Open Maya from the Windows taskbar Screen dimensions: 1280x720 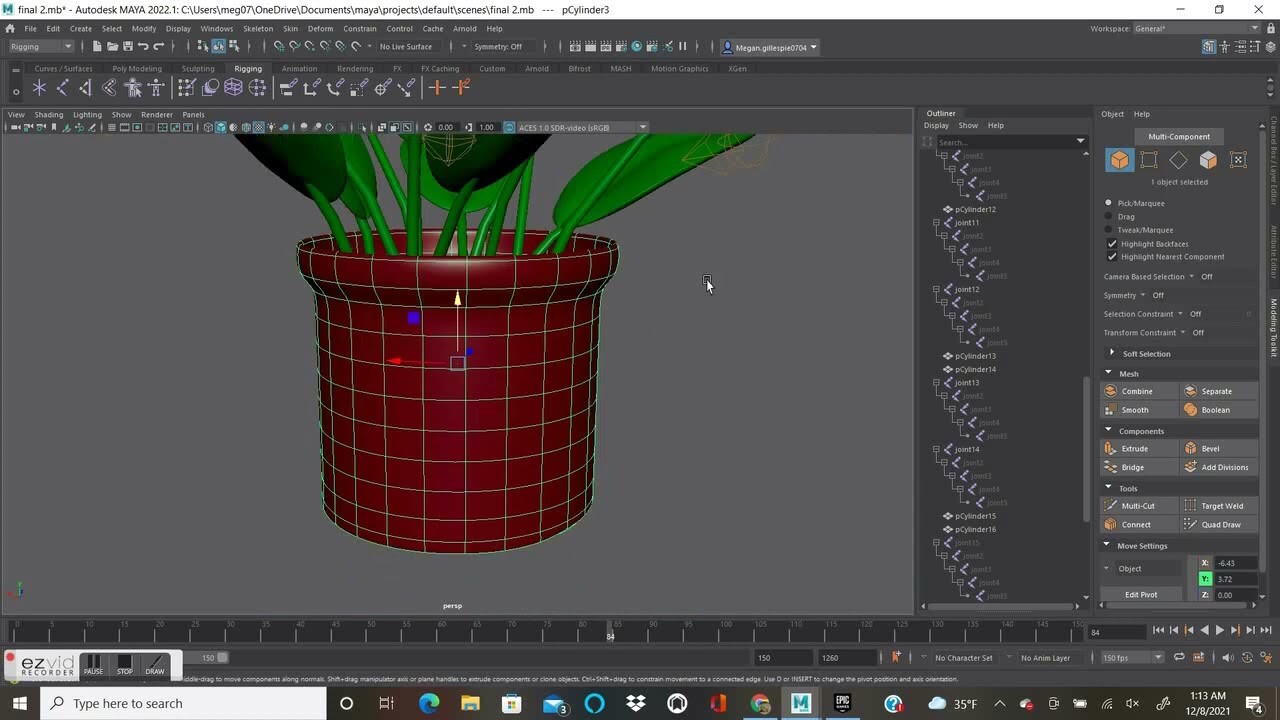tap(800, 703)
